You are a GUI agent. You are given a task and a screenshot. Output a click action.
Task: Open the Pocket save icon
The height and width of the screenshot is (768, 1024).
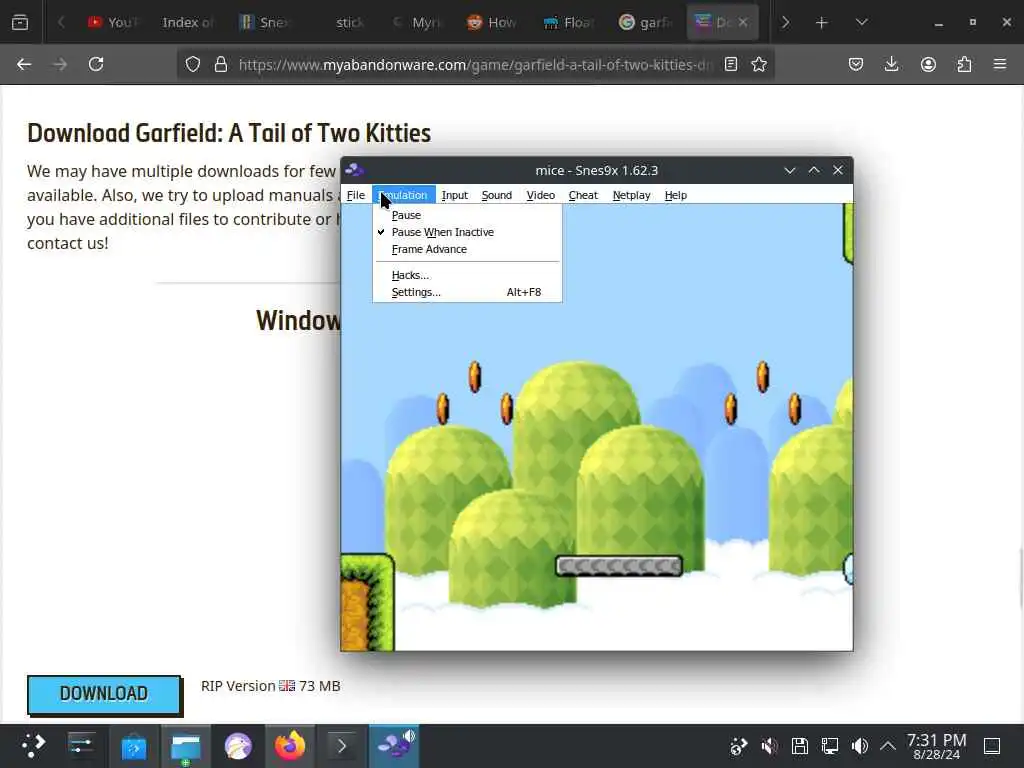856,64
